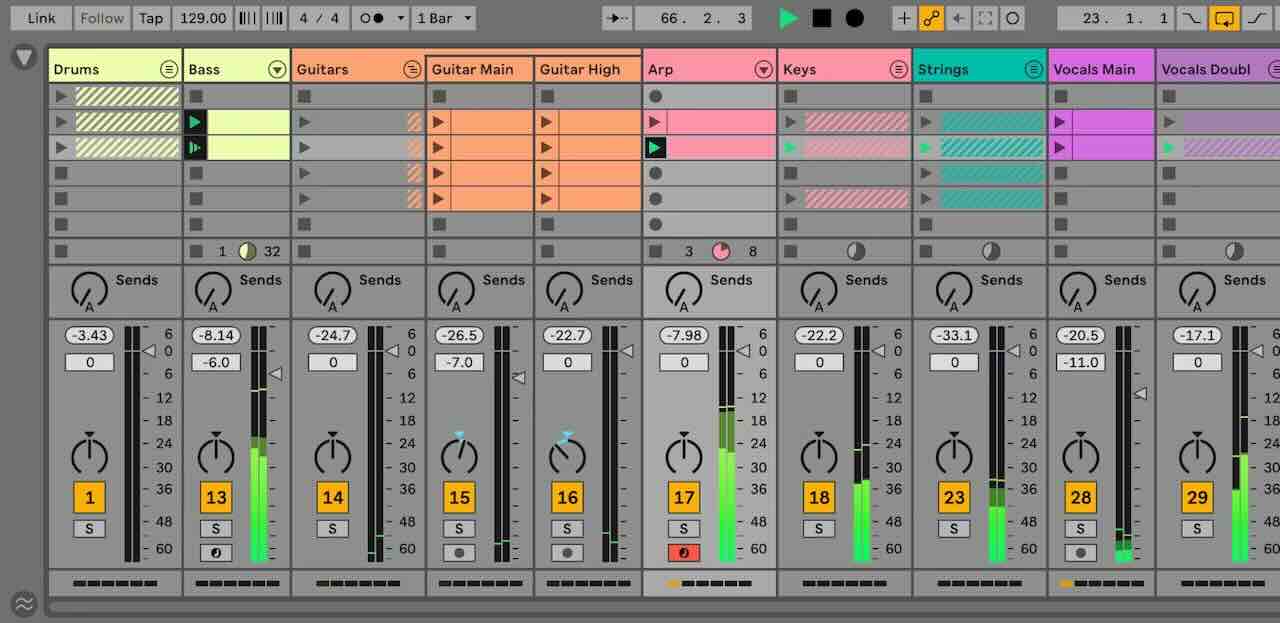This screenshot has height=623, width=1280.
Task: Click Vocals Main volume value -11.0
Action: (x=1080, y=362)
